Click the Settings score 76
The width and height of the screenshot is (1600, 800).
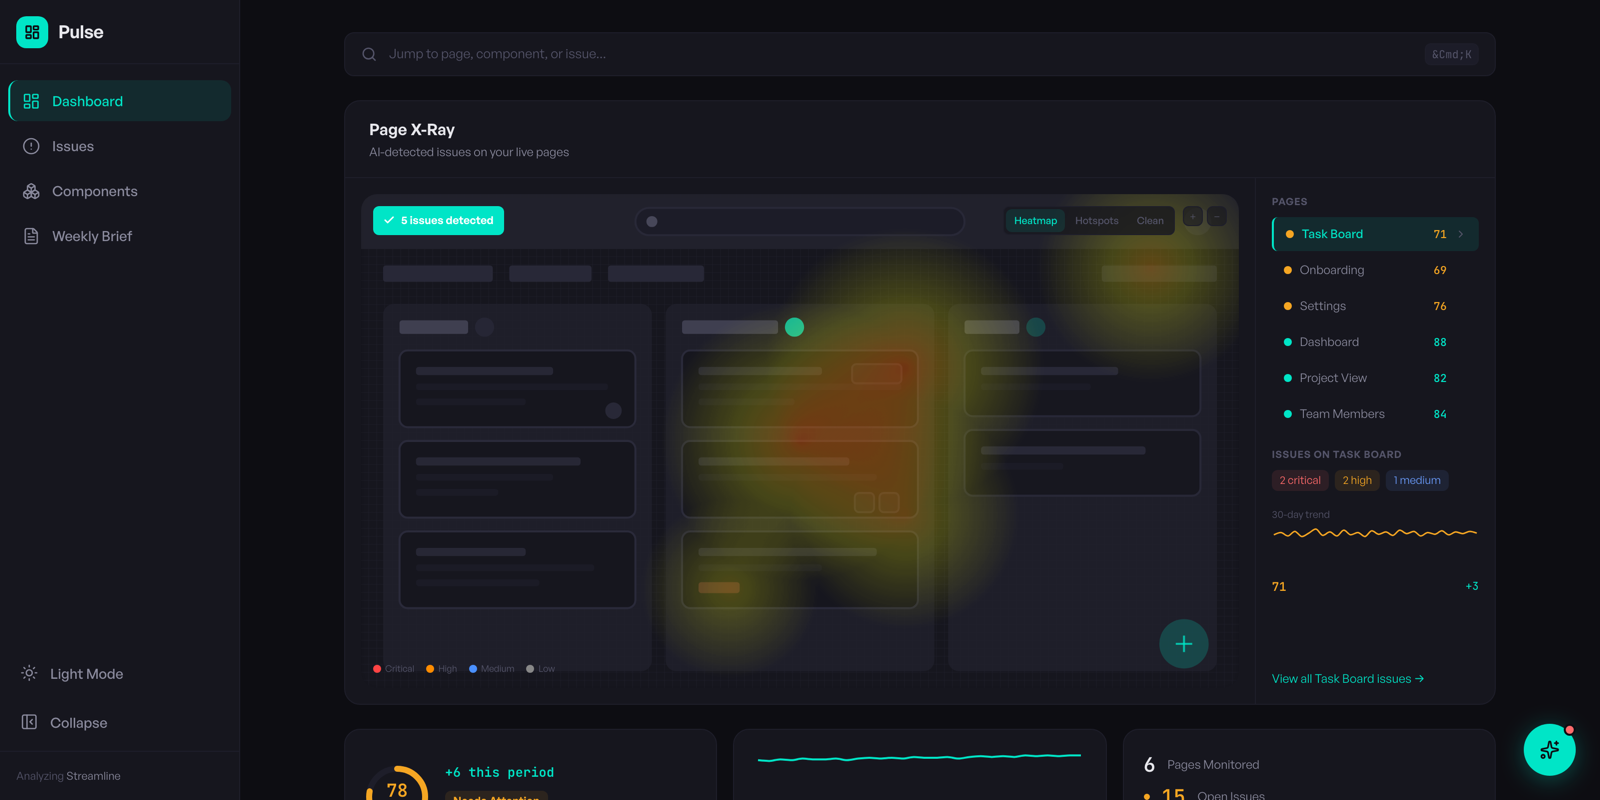[x=1440, y=306]
